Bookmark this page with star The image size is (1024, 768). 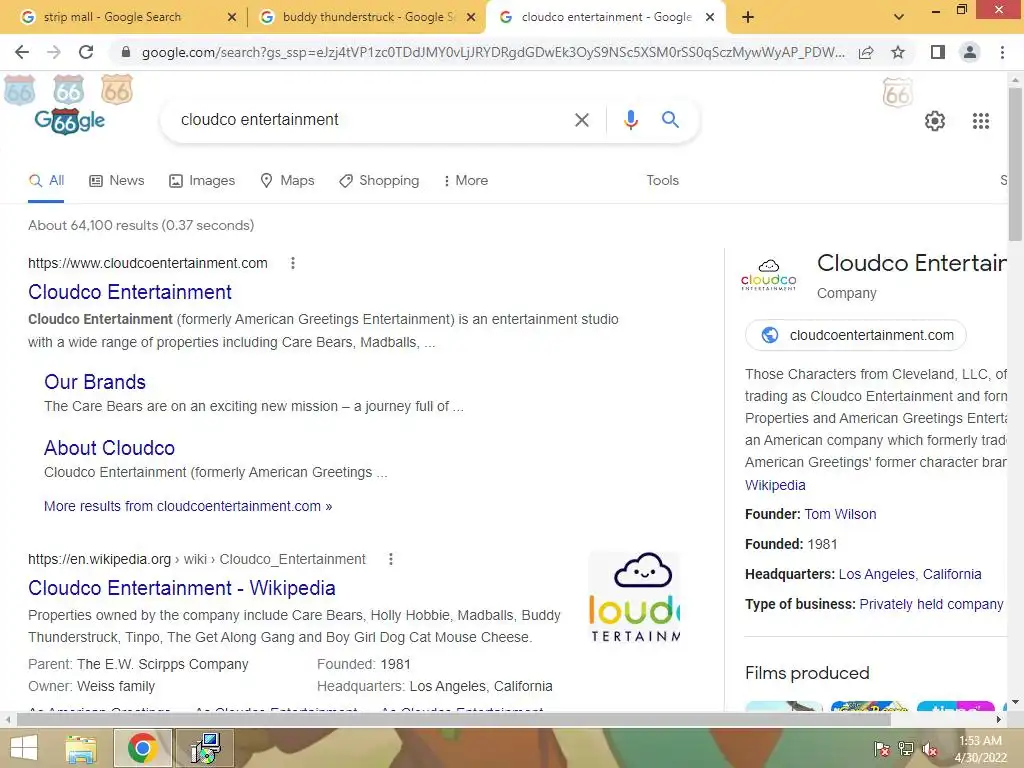tap(898, 52)
